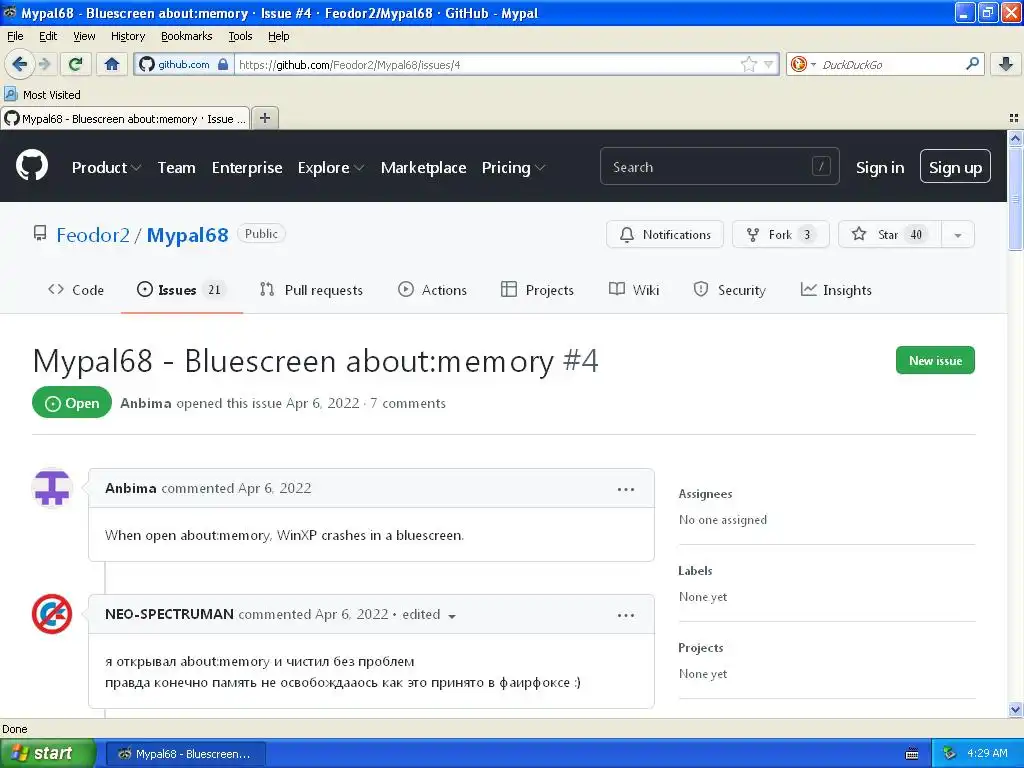The height and width of the screenshot is (768, 1024).
Task: Open the Windows start button
Action: coord(47,753)
